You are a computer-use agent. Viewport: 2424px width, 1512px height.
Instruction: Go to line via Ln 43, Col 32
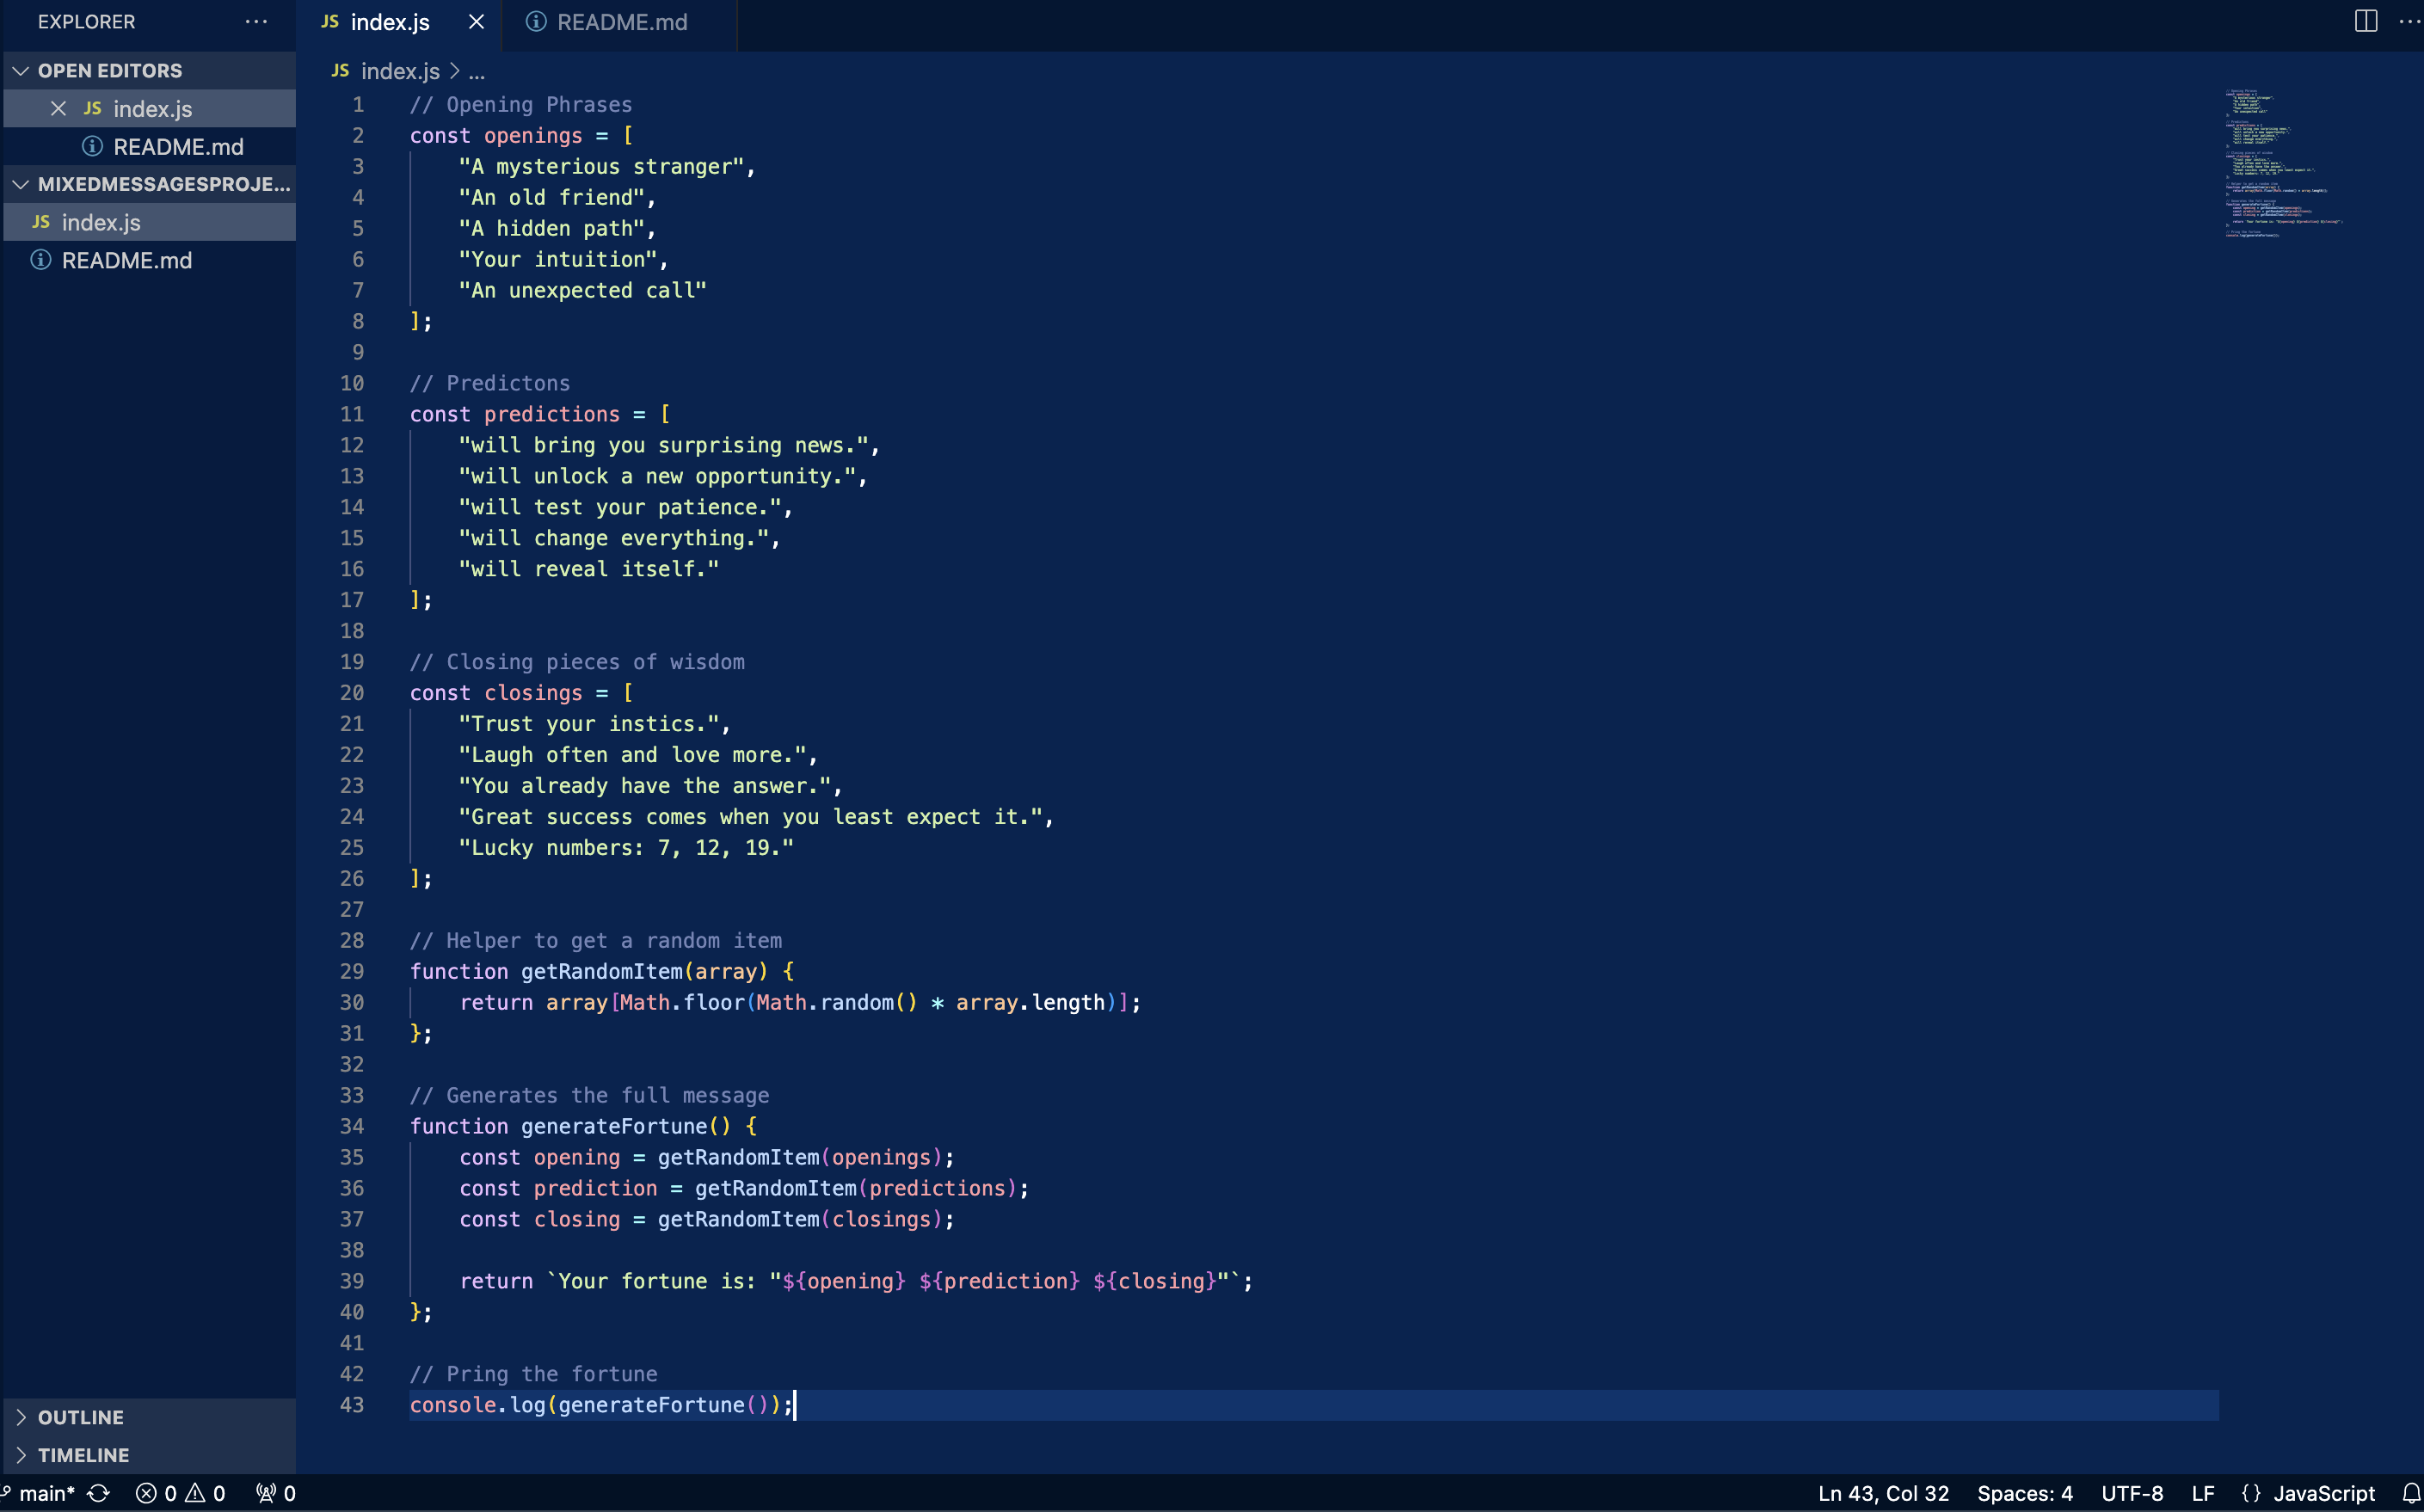(1883, 1493)
